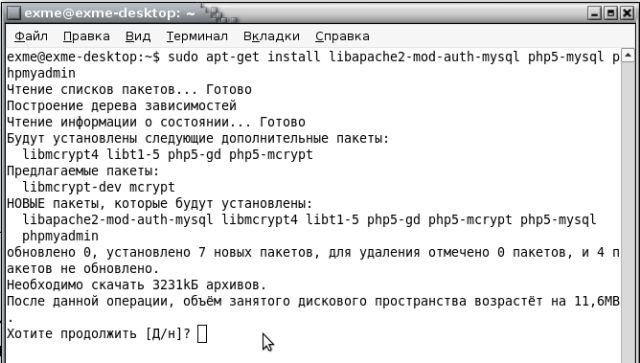The image size is (640, 363).
Task: Minimize the terminal window
Action: coord(595,13)
